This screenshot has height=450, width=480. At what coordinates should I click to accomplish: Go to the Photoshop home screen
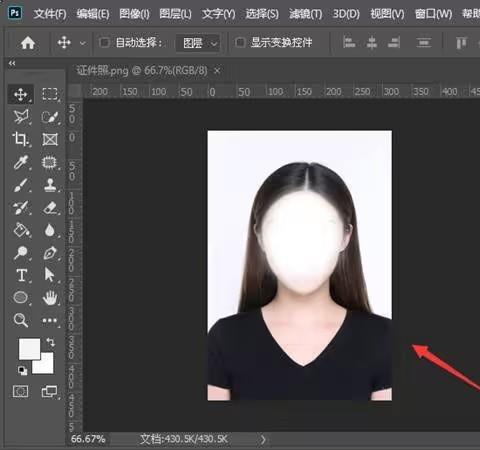(28, 43)
